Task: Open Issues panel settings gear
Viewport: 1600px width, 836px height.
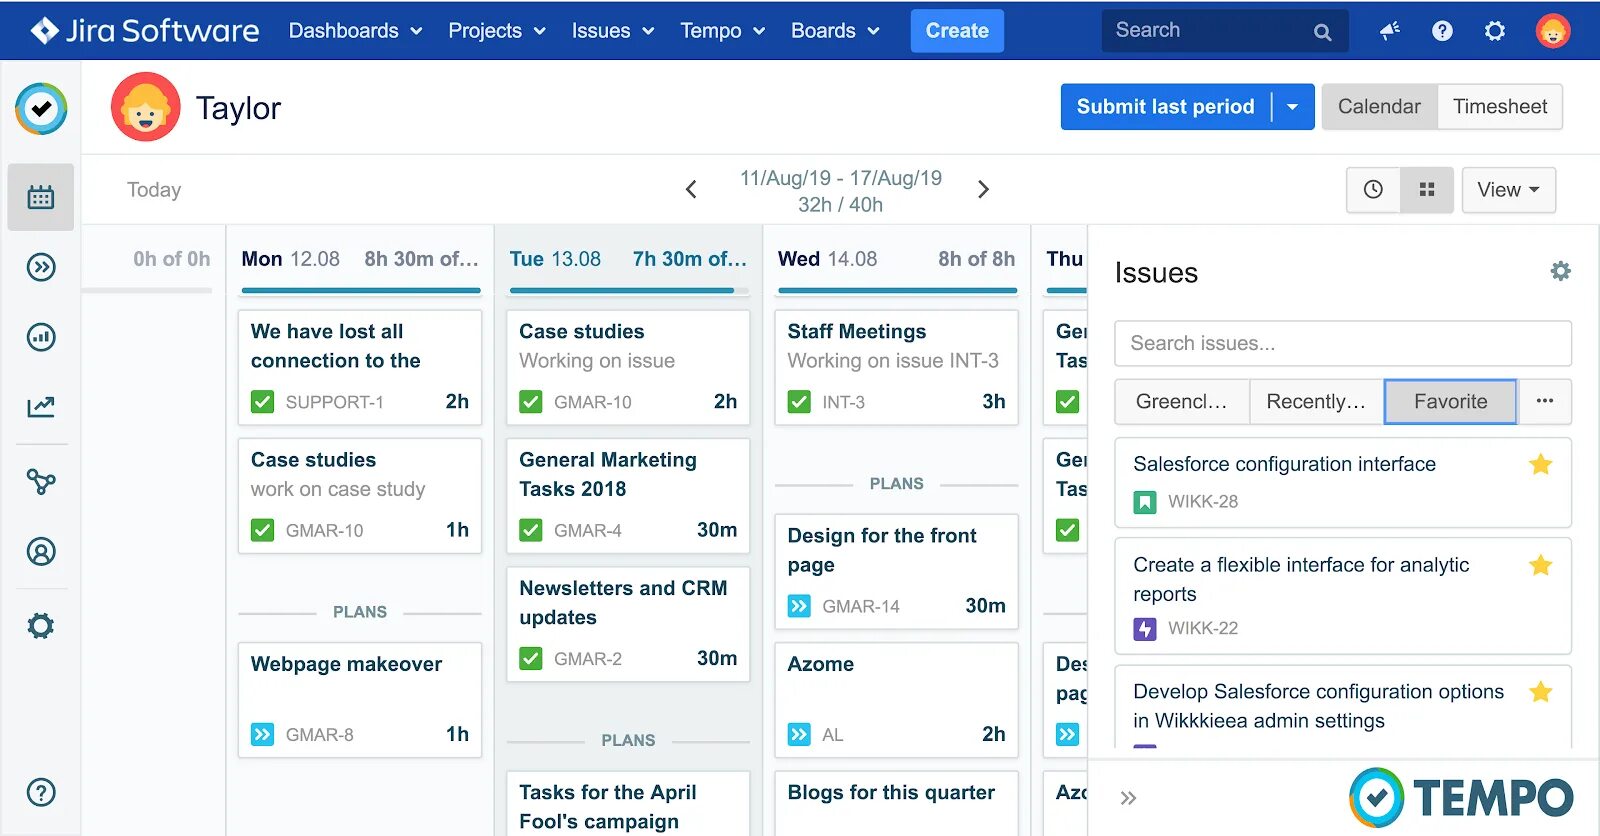Action: coord(1560,271)
